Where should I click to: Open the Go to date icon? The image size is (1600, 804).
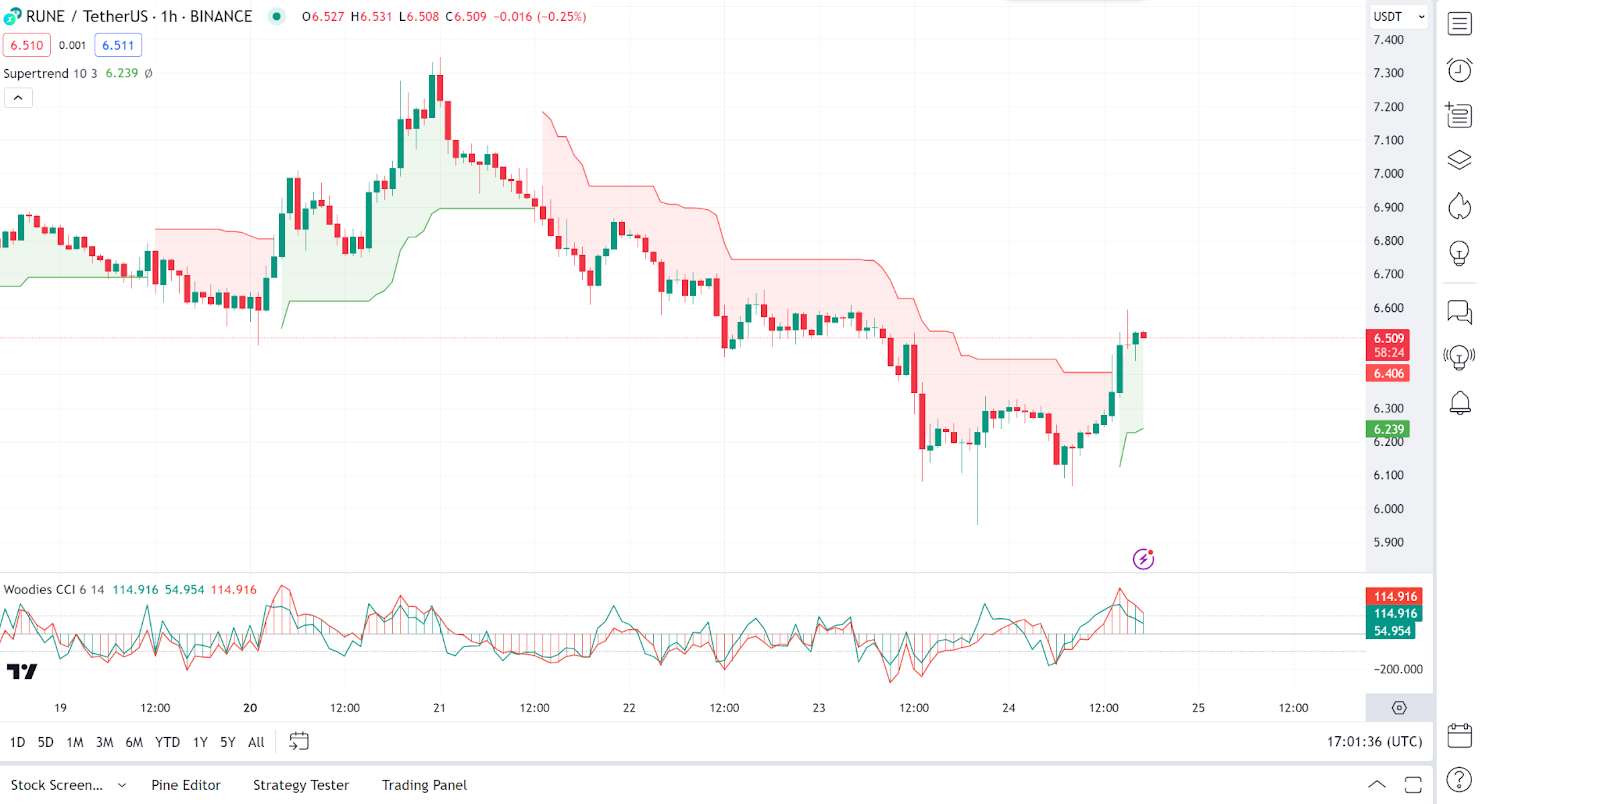298,741
